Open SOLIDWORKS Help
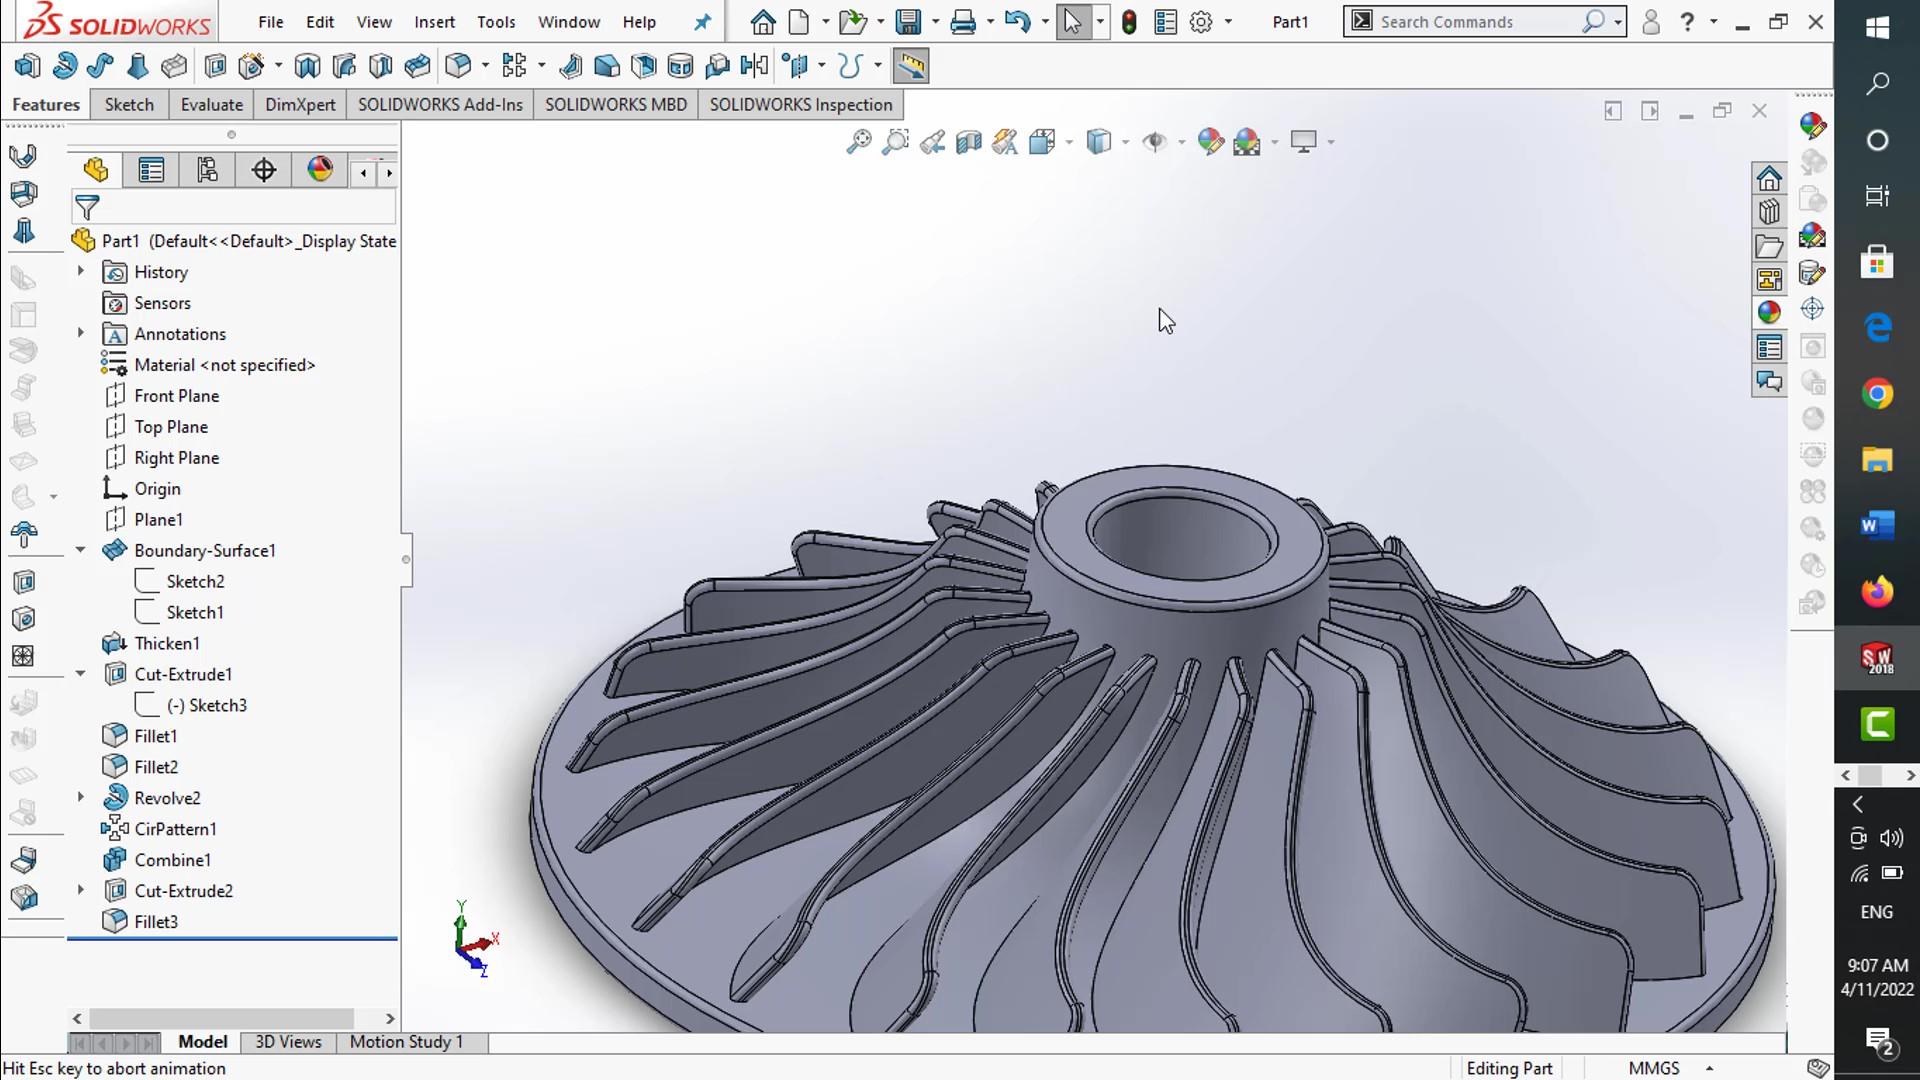Screen dimensions: 1920x1080 click(1686, 21)
